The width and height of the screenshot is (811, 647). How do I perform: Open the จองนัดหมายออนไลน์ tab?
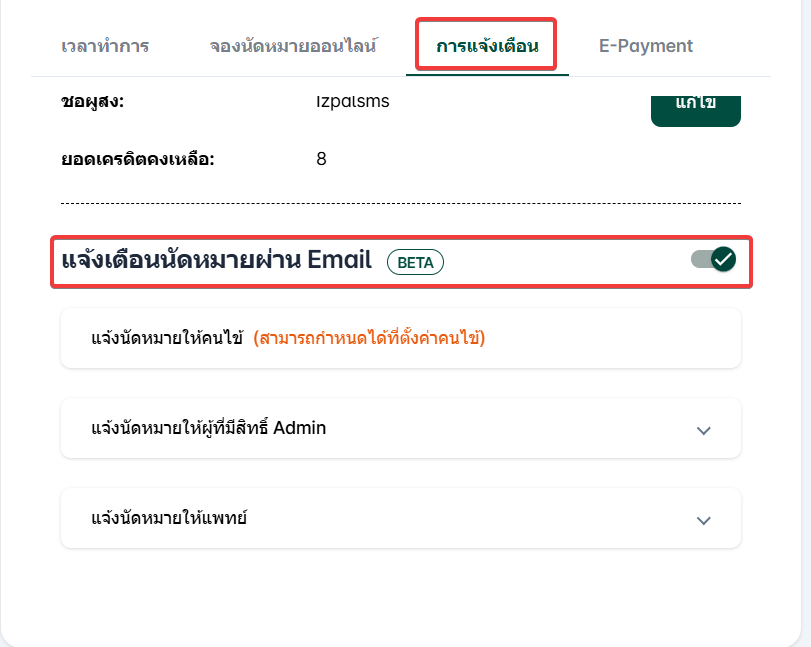point(293,46)
